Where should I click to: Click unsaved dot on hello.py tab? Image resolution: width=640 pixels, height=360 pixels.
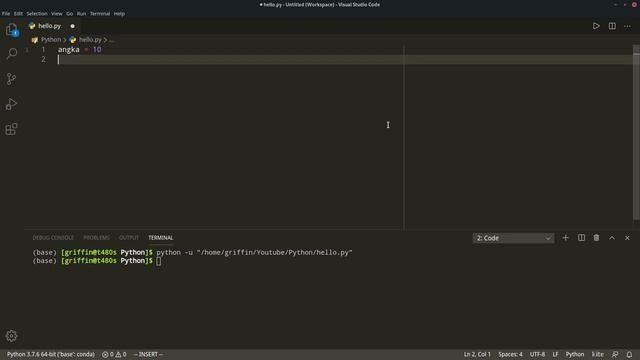pos(73,26)
